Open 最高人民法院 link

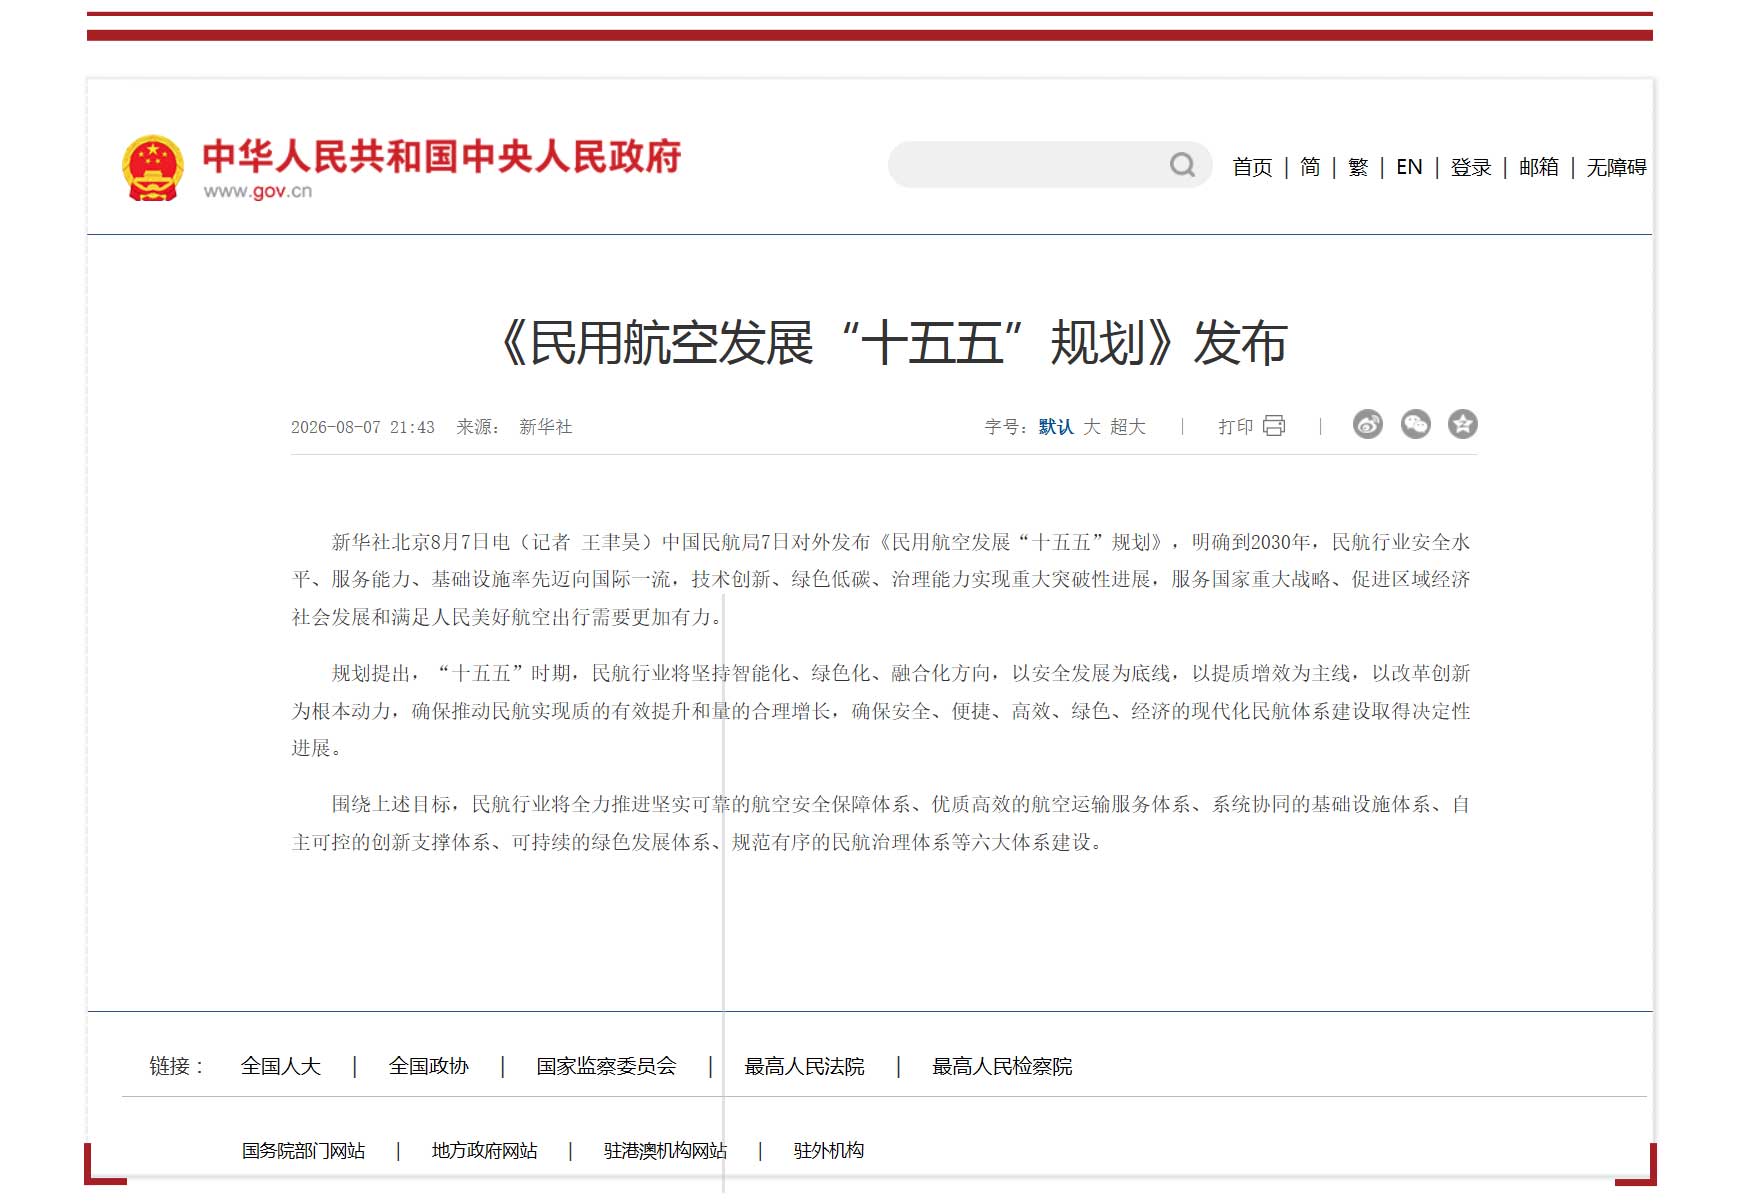coord(804,1066)
